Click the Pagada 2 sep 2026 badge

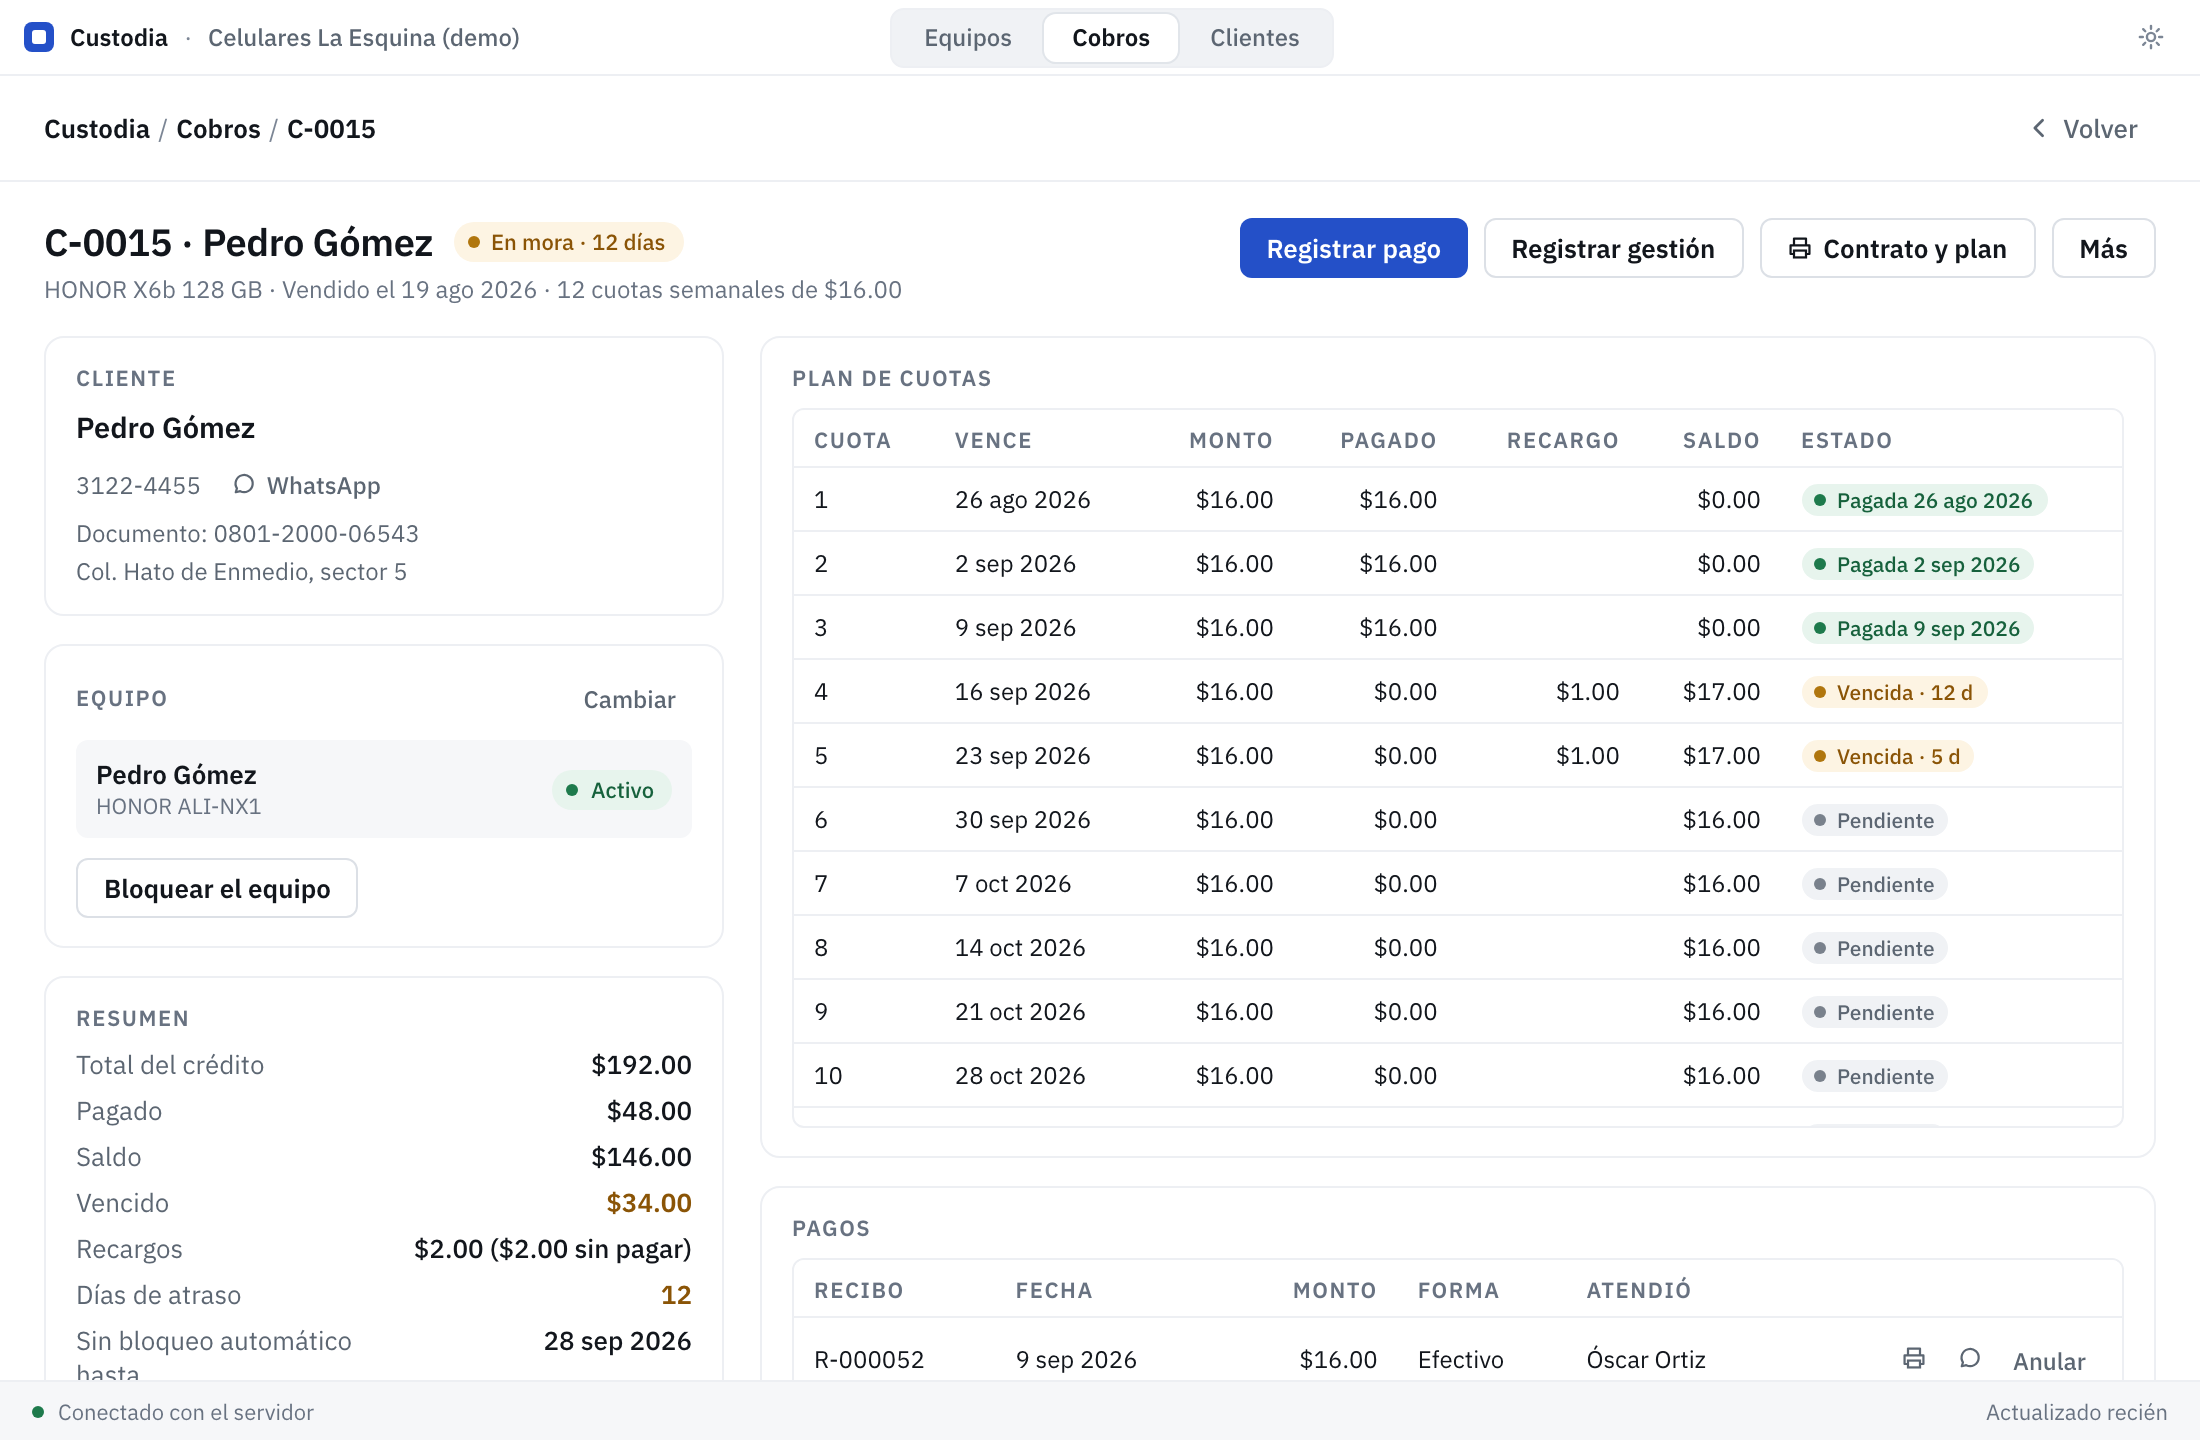point(1917,564)
